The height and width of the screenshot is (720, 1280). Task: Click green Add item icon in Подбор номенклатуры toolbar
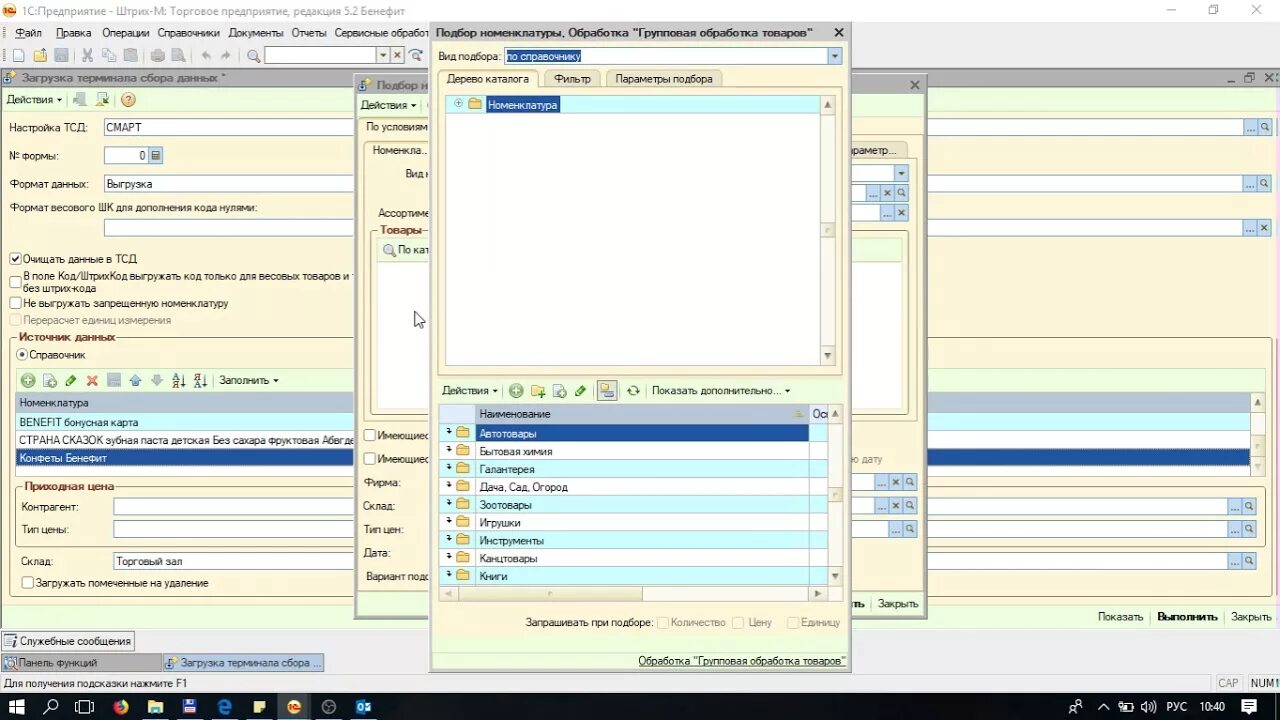(x=516, y=391)
